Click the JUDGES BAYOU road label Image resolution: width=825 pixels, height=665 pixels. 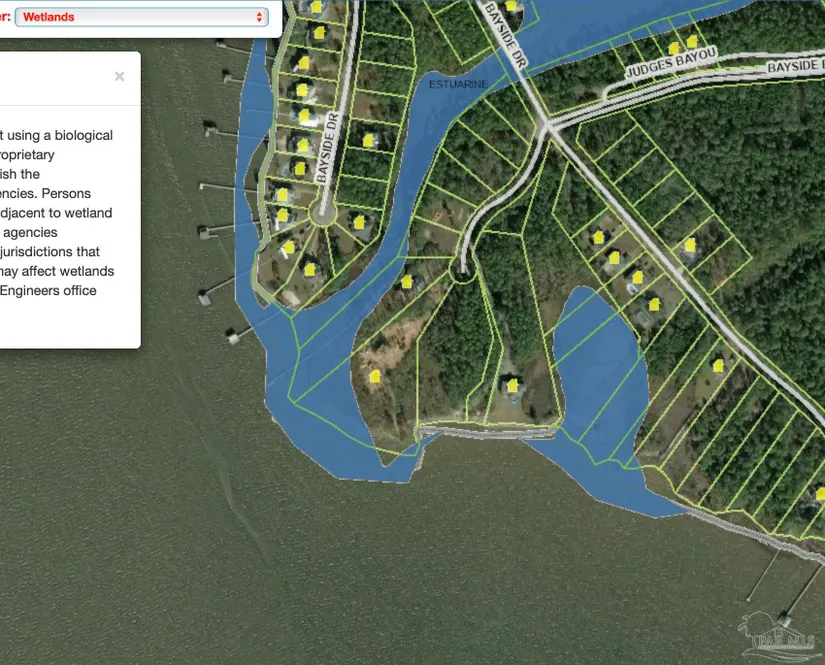tap(658, 69)
